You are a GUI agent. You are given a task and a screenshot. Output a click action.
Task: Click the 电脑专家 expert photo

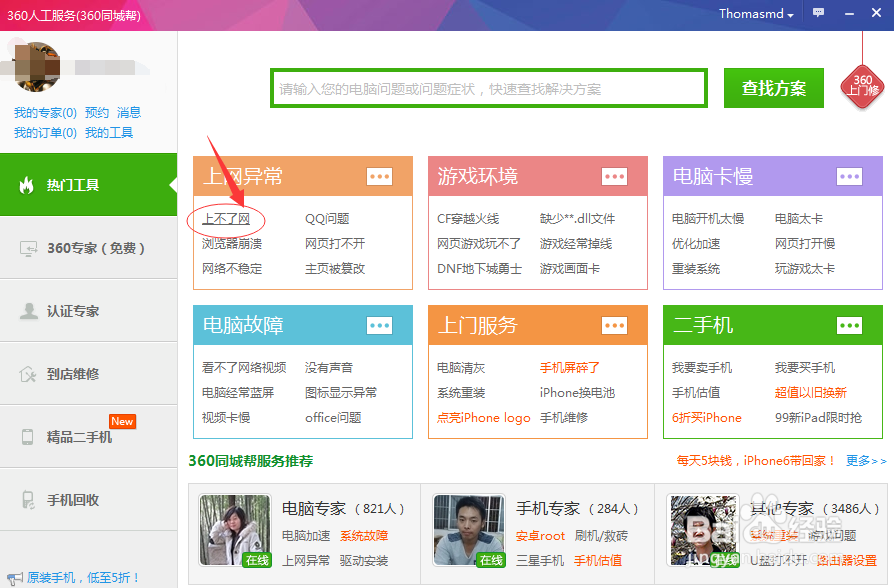[235, 530]
